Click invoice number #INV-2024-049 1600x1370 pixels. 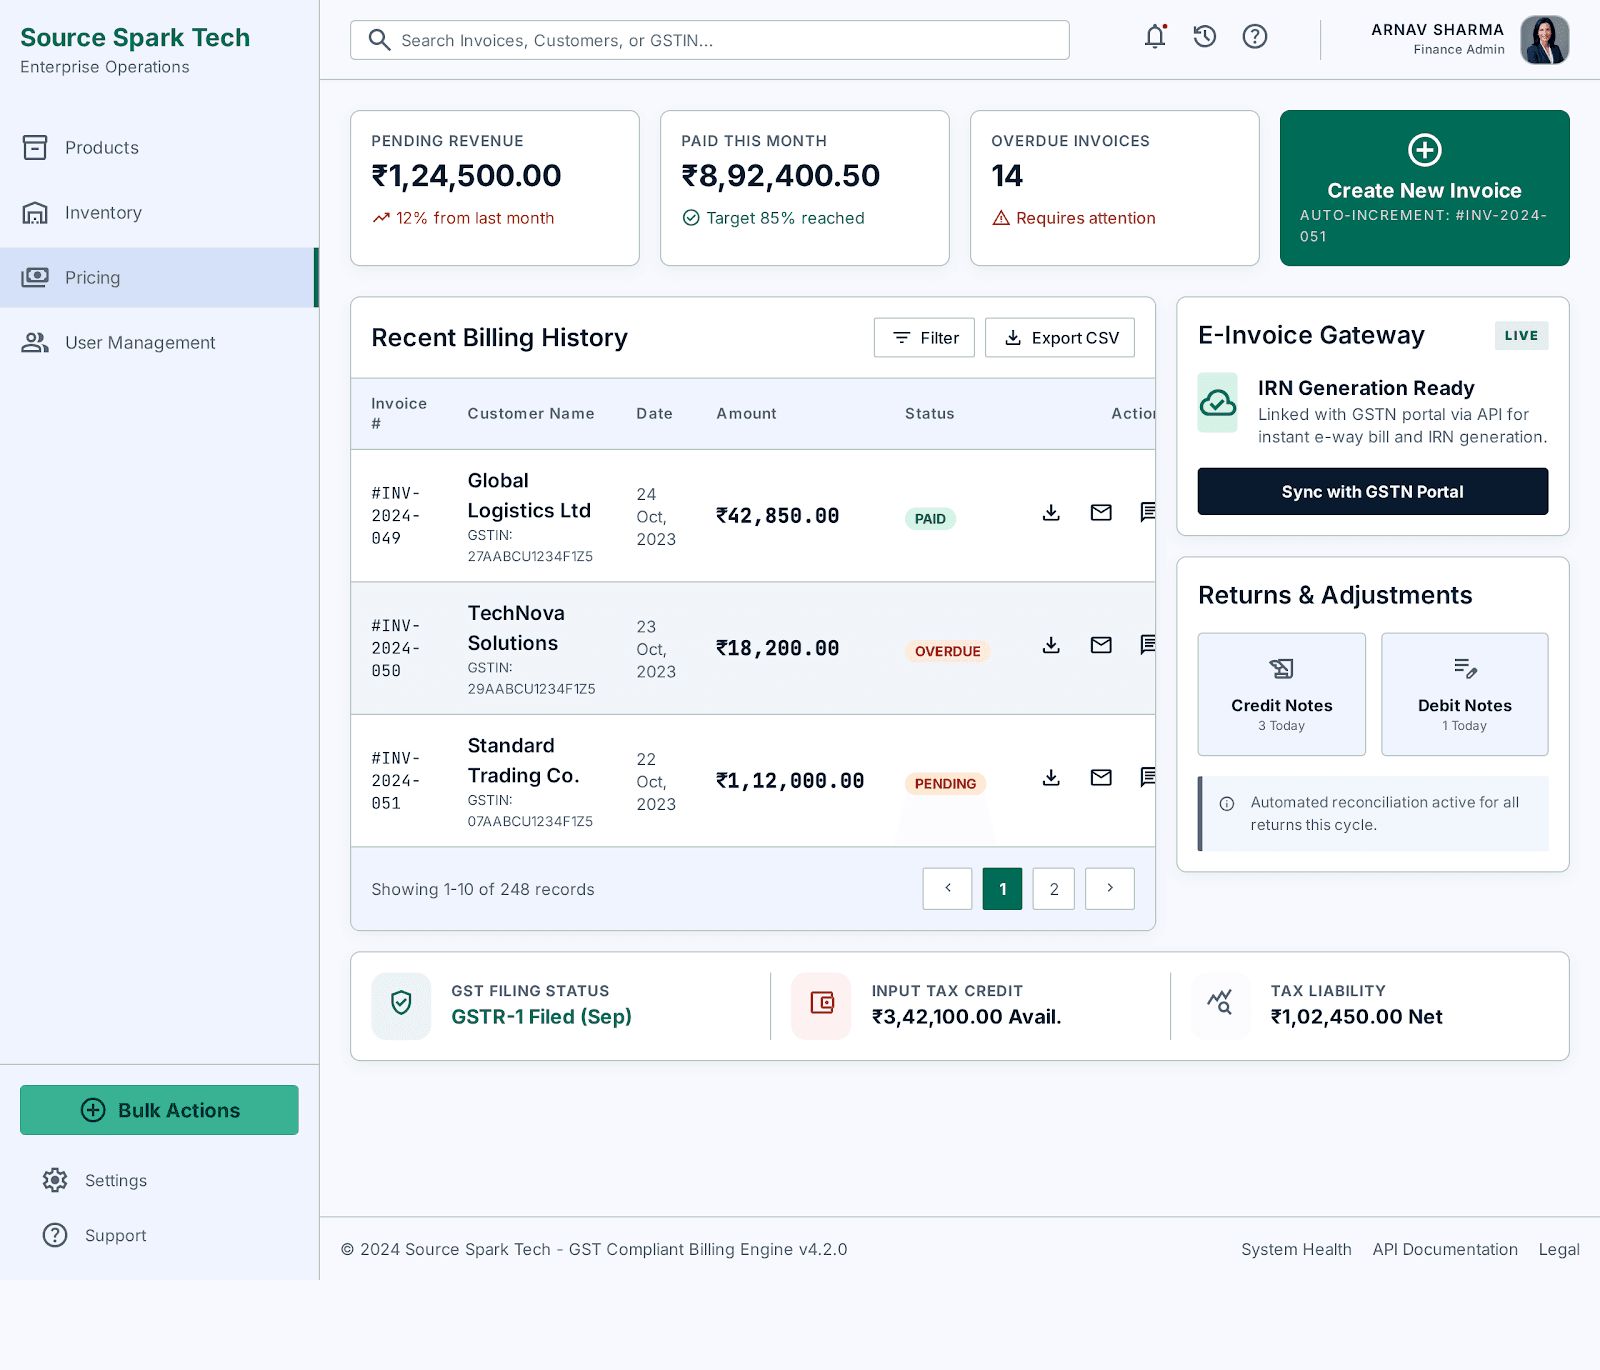click(396, 516)
